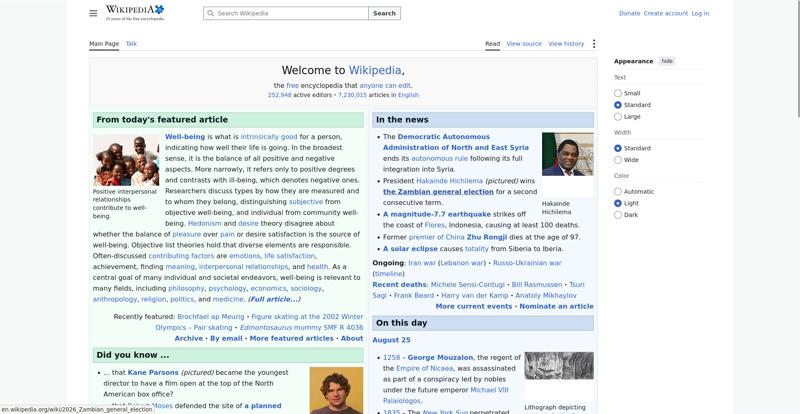Image resolution: width=800 pixels, height=414 pixels.
Task: Select Standard width option
Action: coord(618,149)
